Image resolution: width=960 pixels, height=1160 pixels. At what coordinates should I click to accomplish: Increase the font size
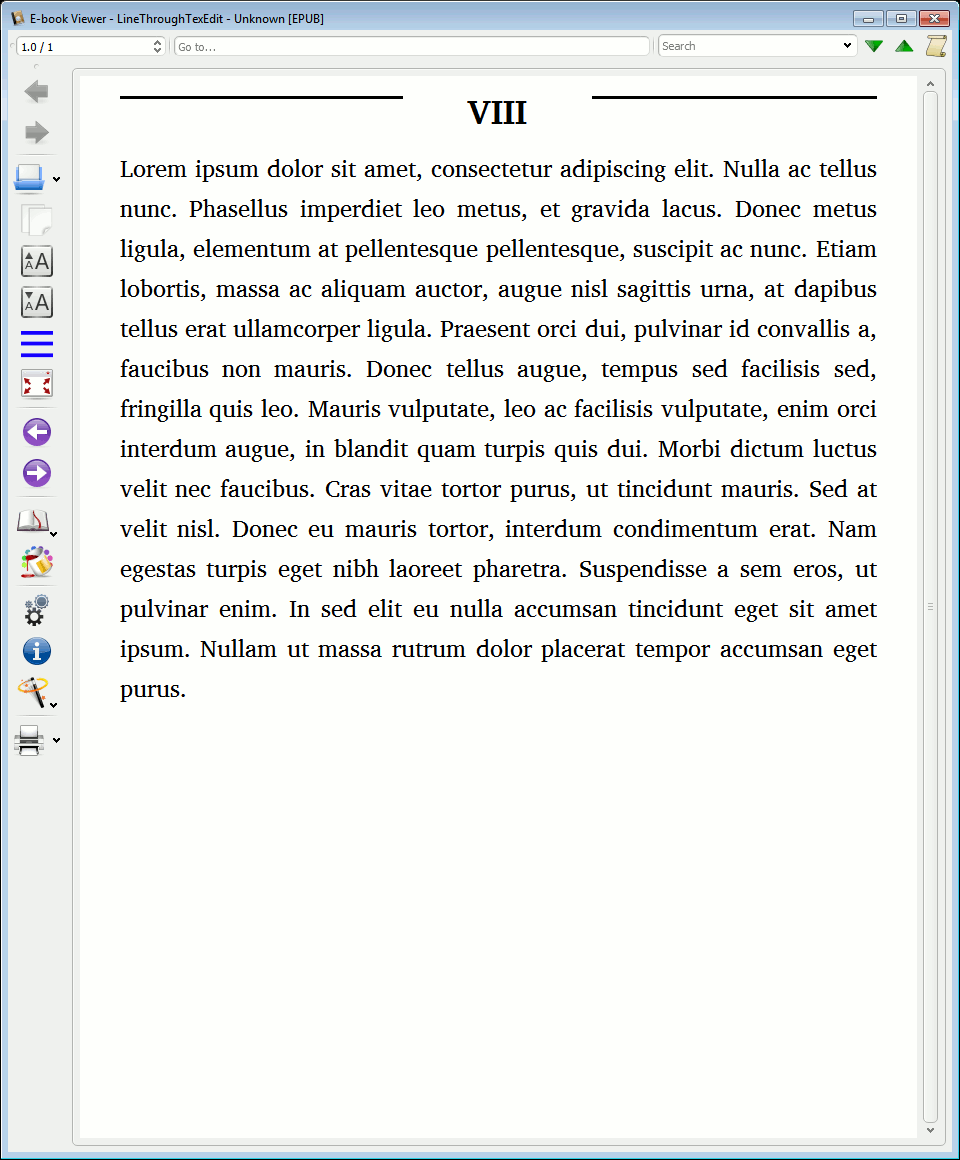pyautogui.click(x=36, y=261)
